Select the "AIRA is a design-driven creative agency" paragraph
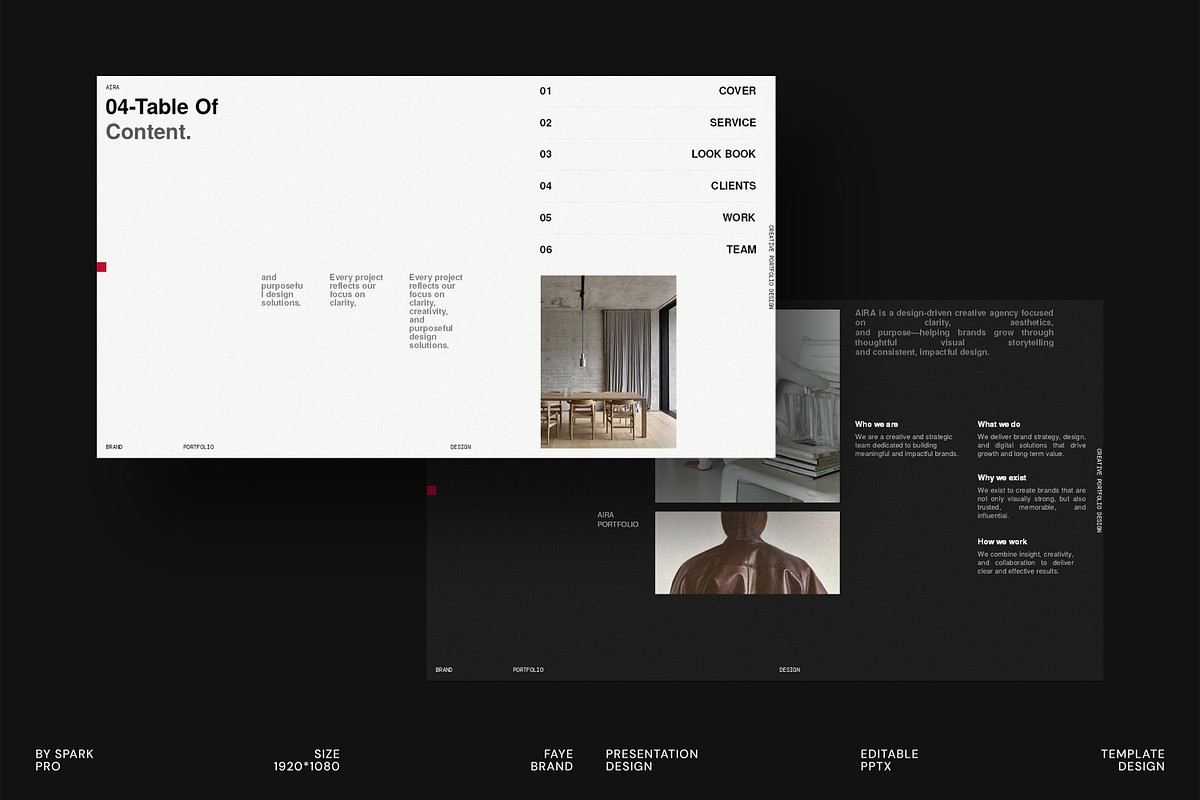Image resolution: width=1200 pixels, height=800 pixels. 954,333
